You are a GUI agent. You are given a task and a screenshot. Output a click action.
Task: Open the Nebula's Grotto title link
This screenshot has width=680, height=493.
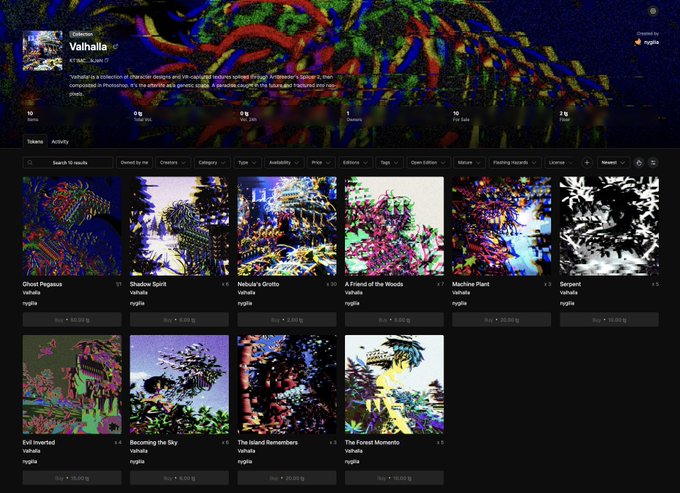click(x=258, y=284)
